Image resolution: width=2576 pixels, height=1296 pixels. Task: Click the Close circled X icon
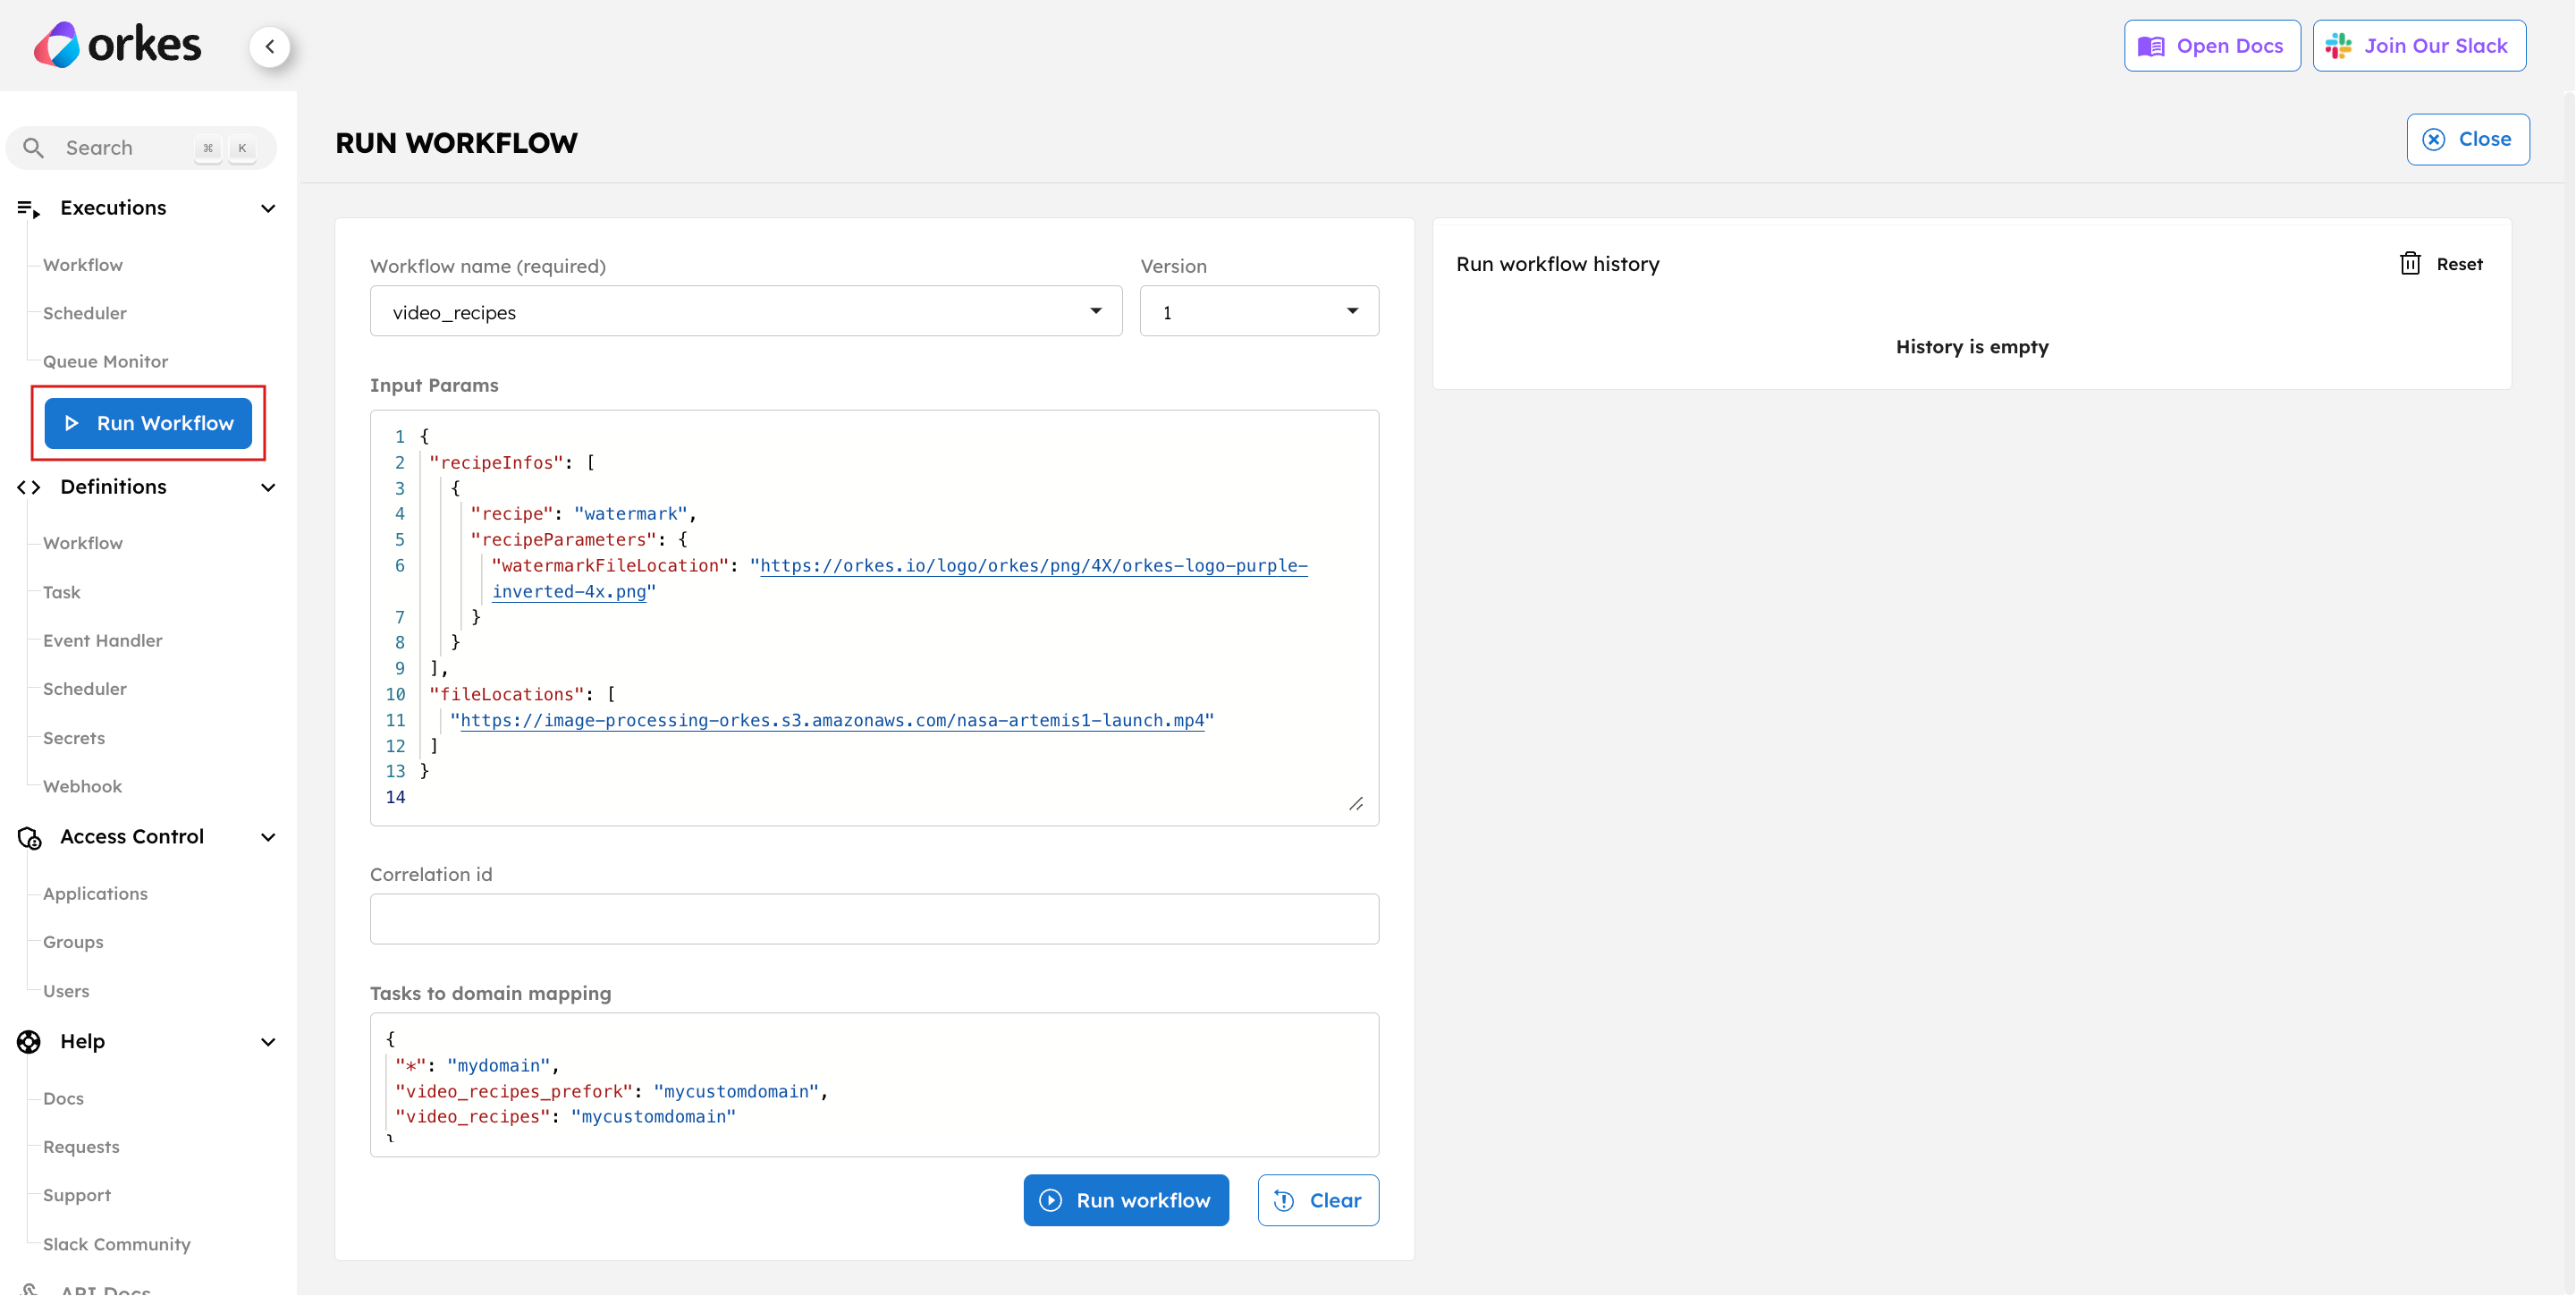(x=2434, y=139)
